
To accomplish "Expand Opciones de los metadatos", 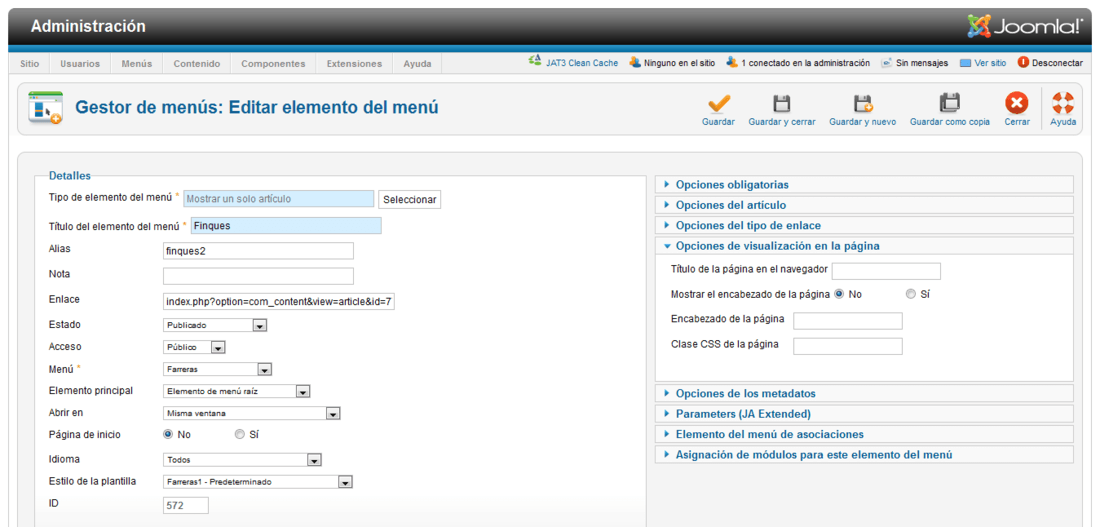I will click(864, 394).
